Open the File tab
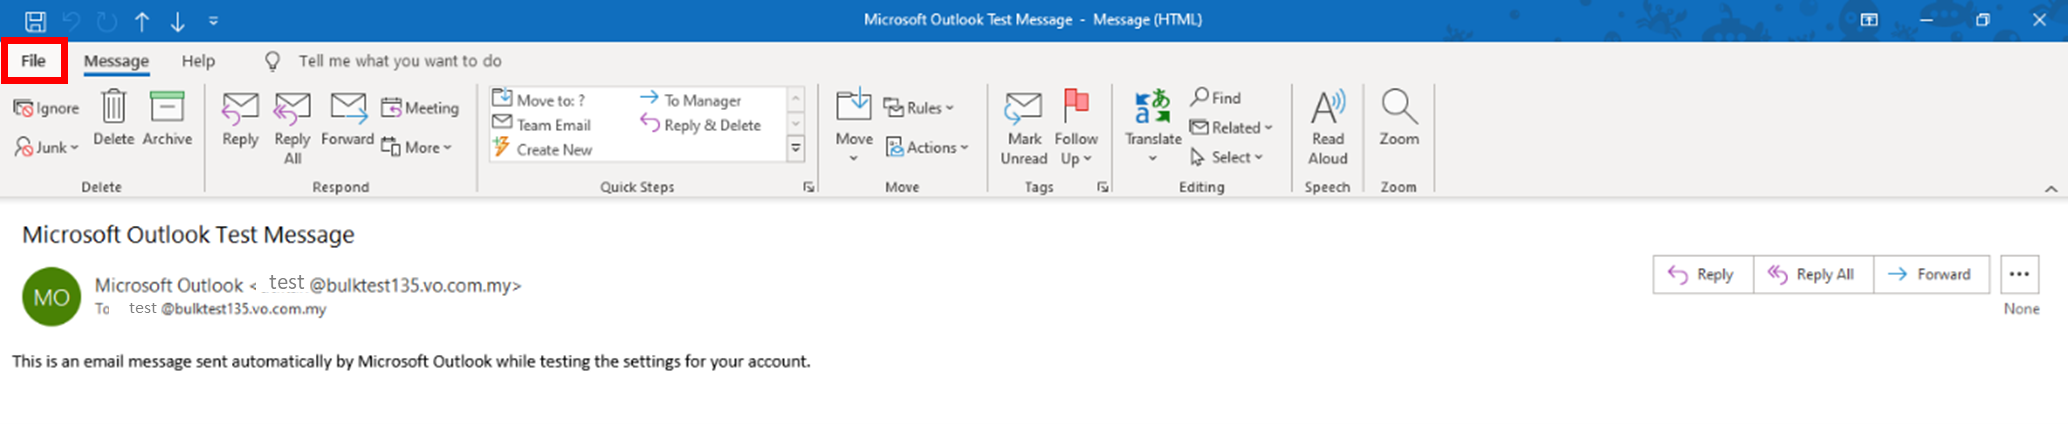2068x424 pixels. [34, 61]
